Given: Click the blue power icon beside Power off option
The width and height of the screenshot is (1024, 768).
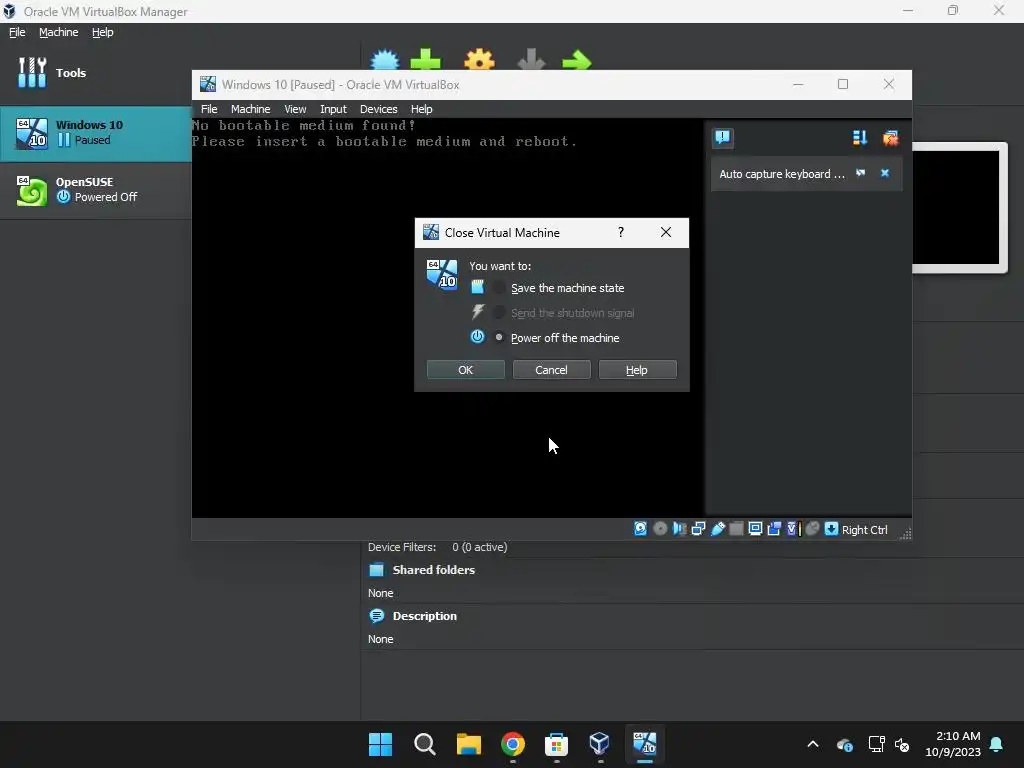Looking at the screenshot, I should tap(478, 336).
